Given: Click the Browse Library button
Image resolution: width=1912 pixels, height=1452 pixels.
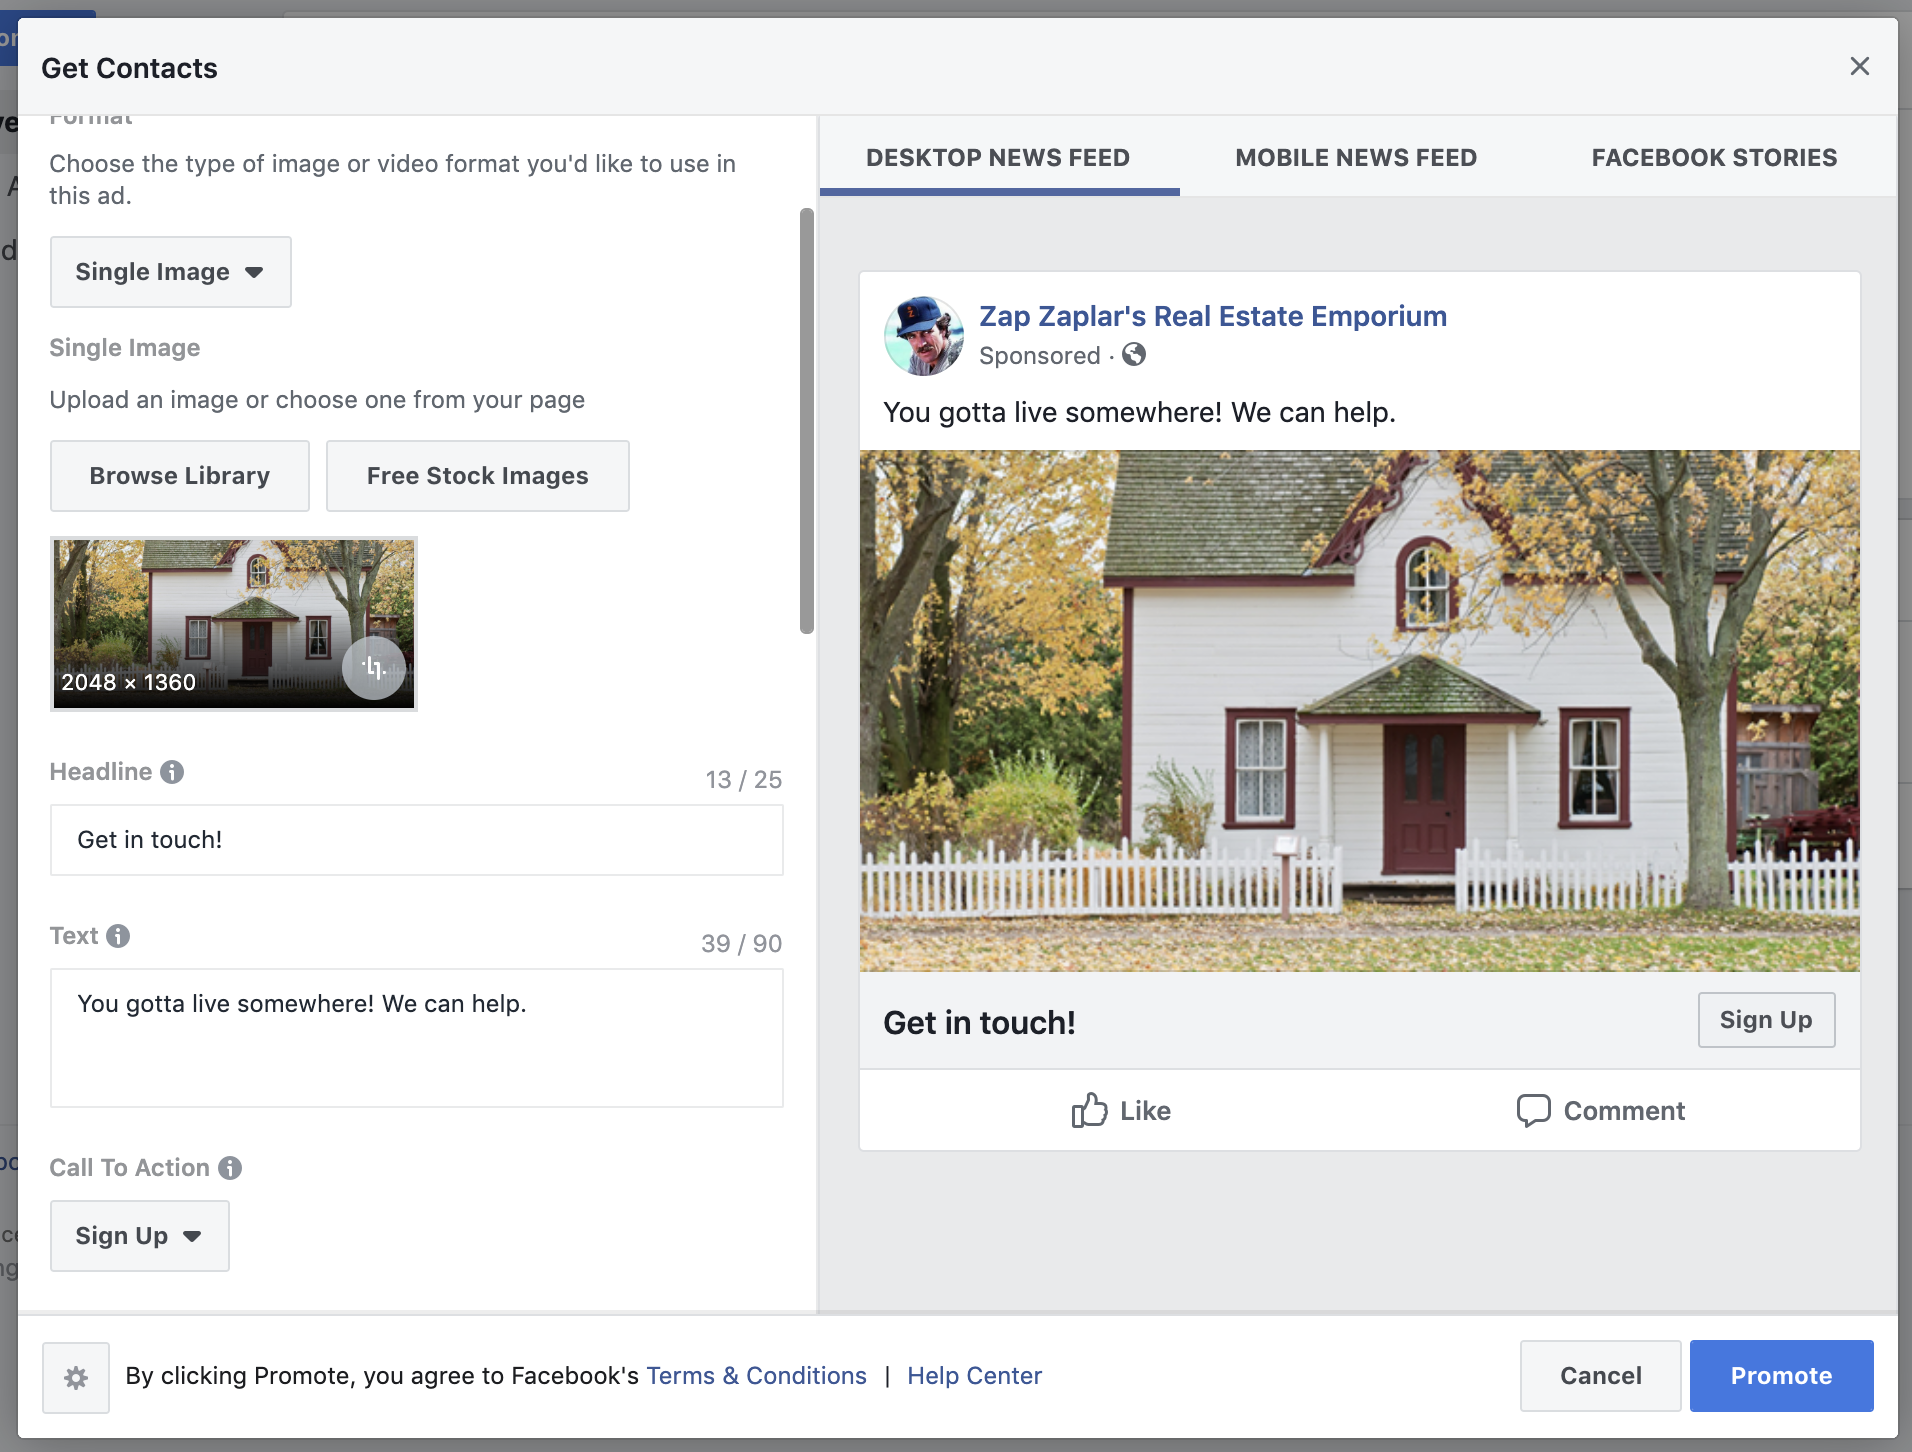Looking at the screenshot, I should [x=180, y=476].
